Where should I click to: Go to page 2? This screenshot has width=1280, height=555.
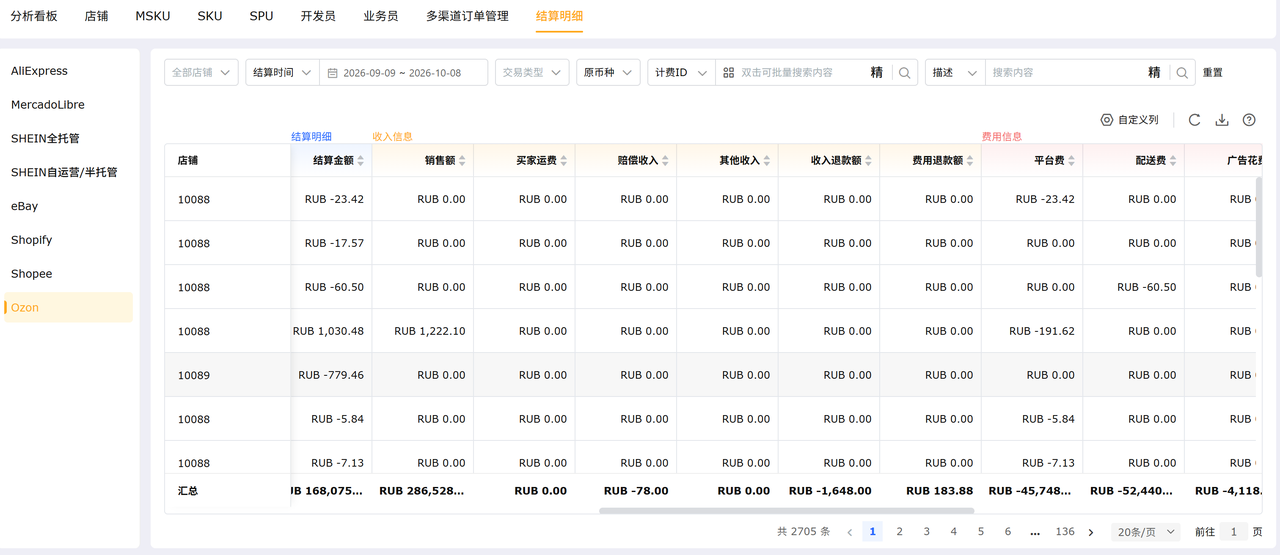click(900, 532)
